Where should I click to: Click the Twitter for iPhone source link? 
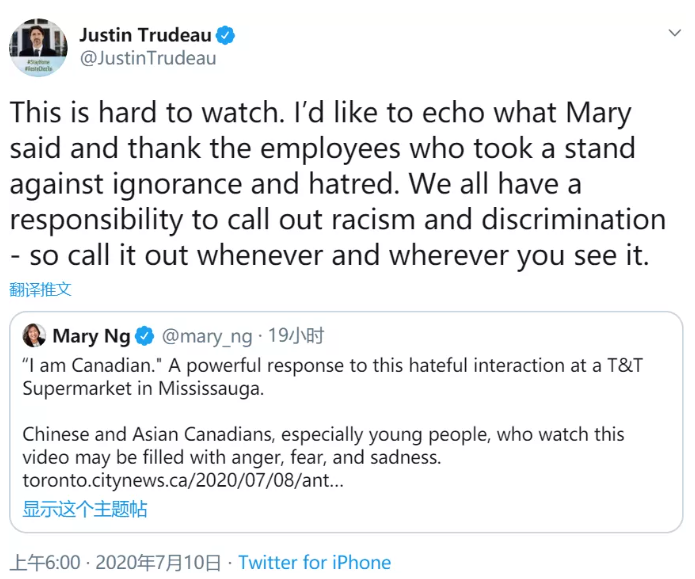point(315,563)
